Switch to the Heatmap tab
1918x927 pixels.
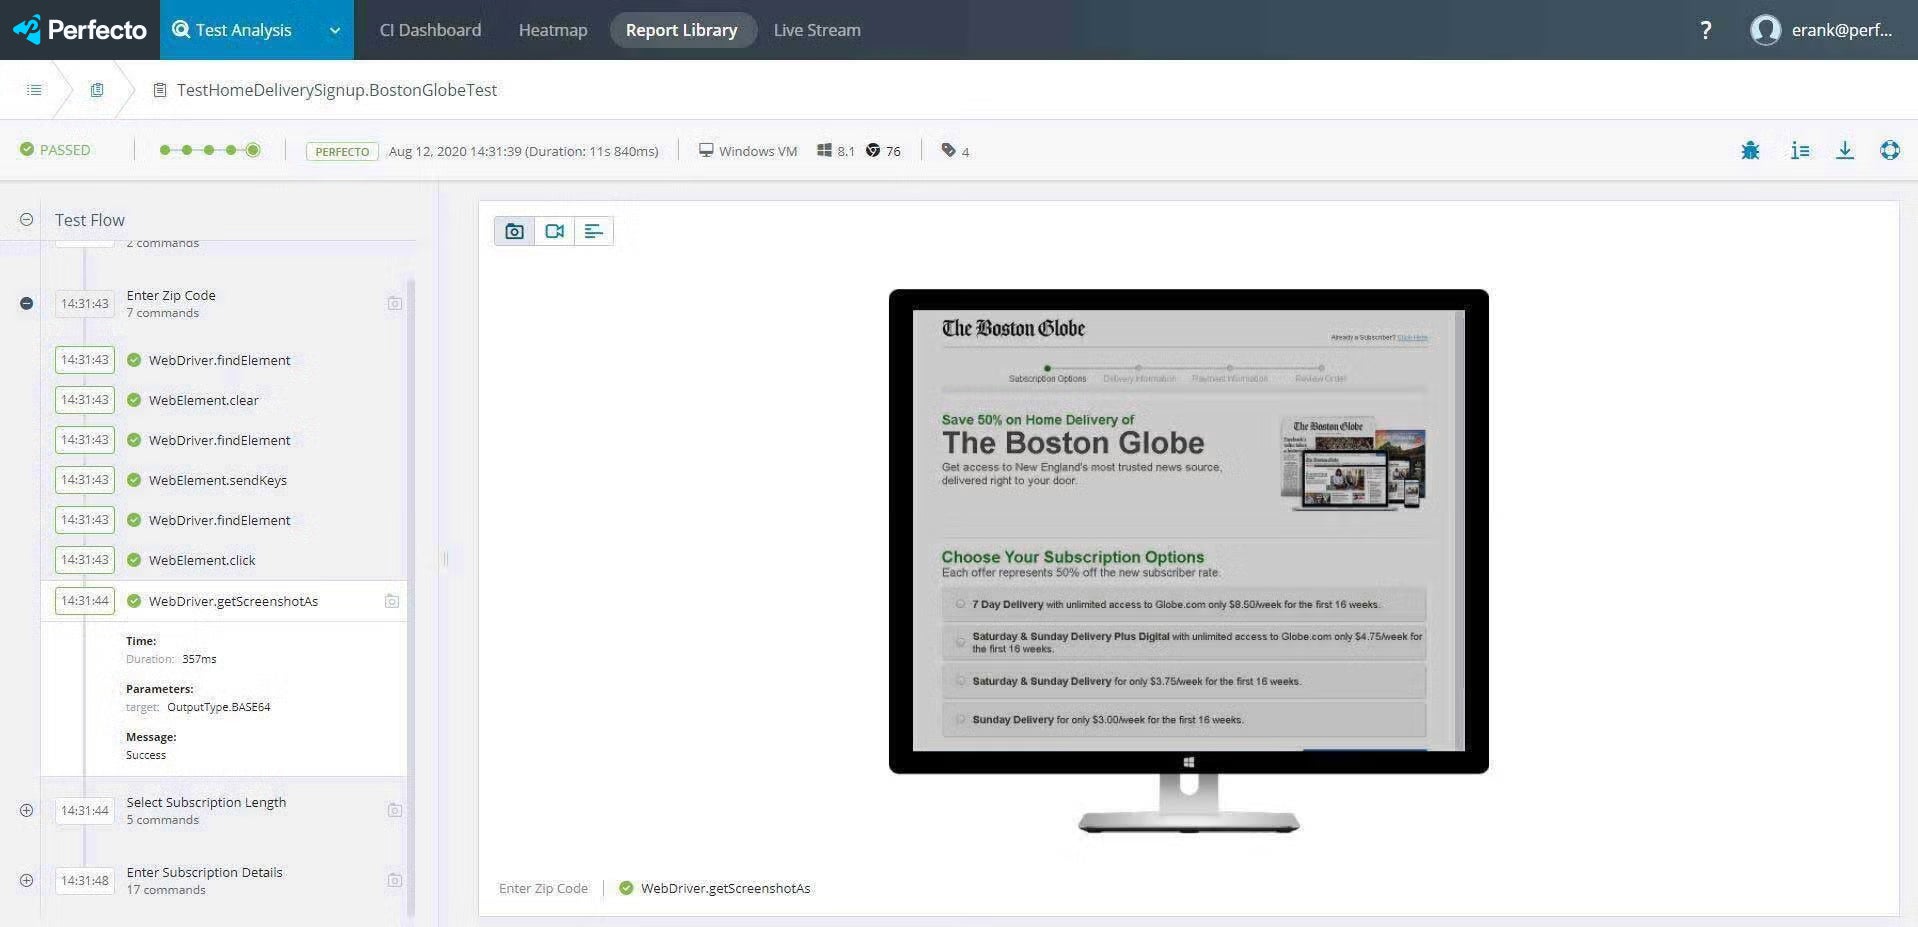553,30
